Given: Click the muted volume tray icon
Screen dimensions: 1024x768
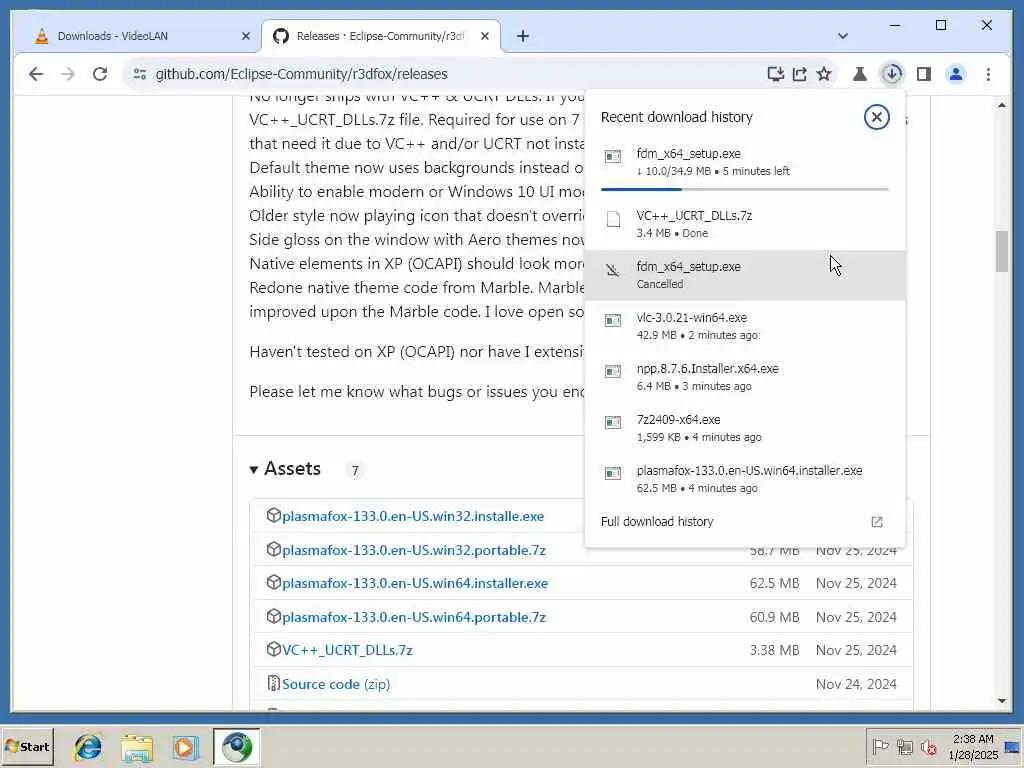Looking at the screenshot, I should [x=928, y=747].
